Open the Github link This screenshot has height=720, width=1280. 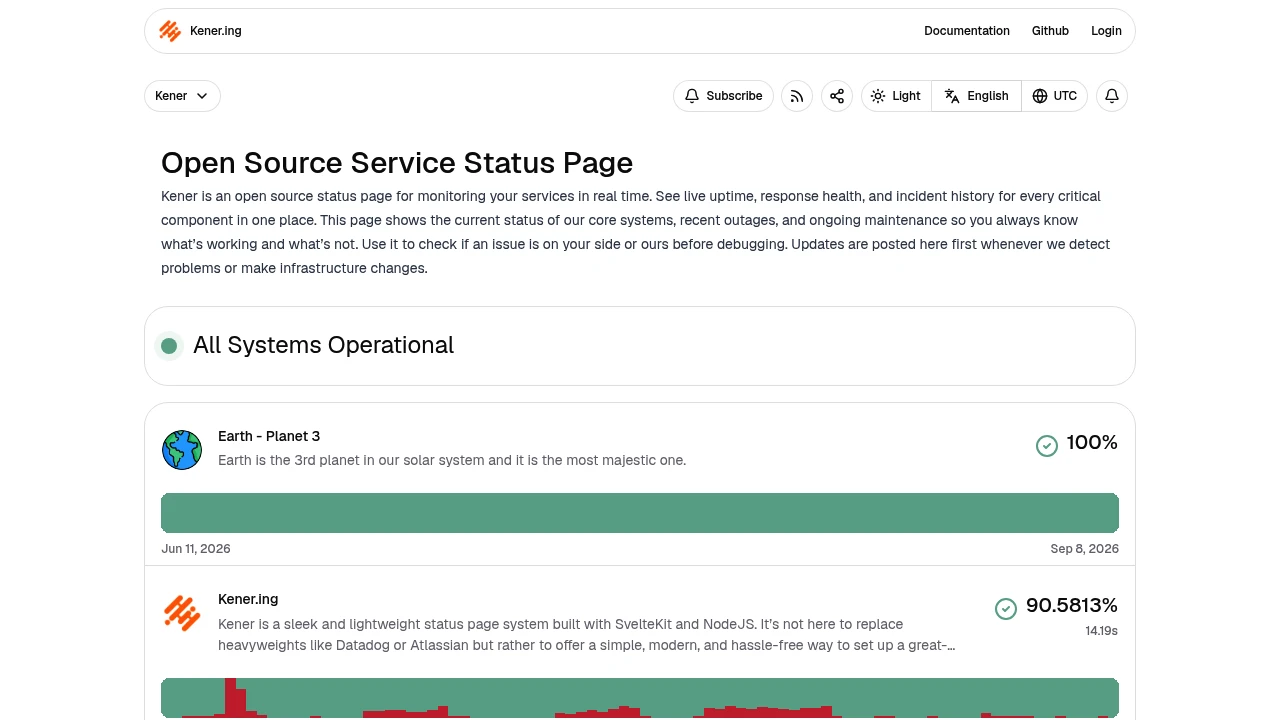(x=1050, y=31)
